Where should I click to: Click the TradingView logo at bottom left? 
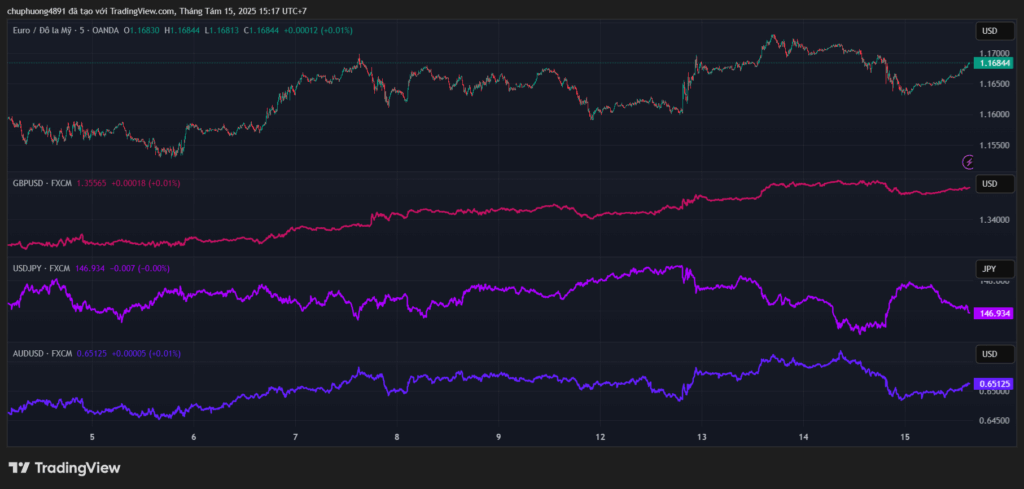[x=64, y=467]
